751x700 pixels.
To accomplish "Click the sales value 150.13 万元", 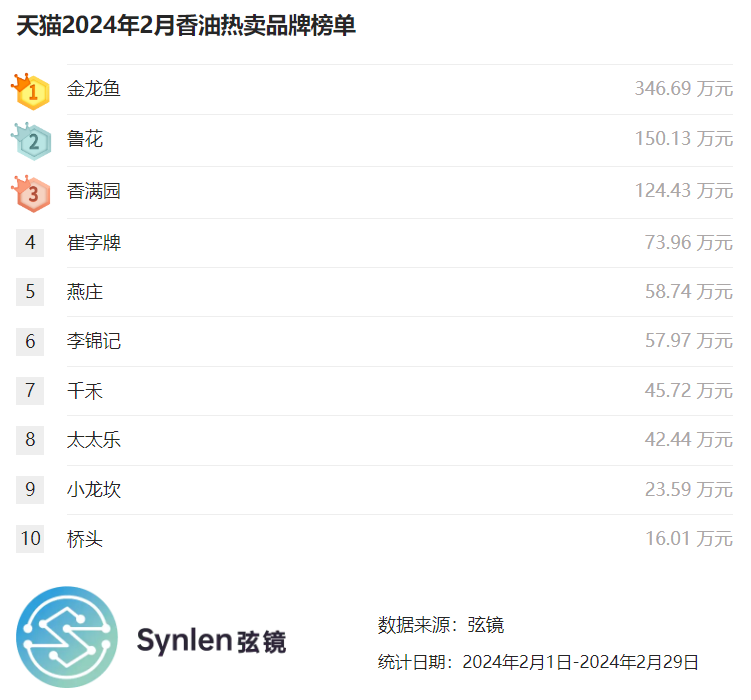I will tap(683, 139).
